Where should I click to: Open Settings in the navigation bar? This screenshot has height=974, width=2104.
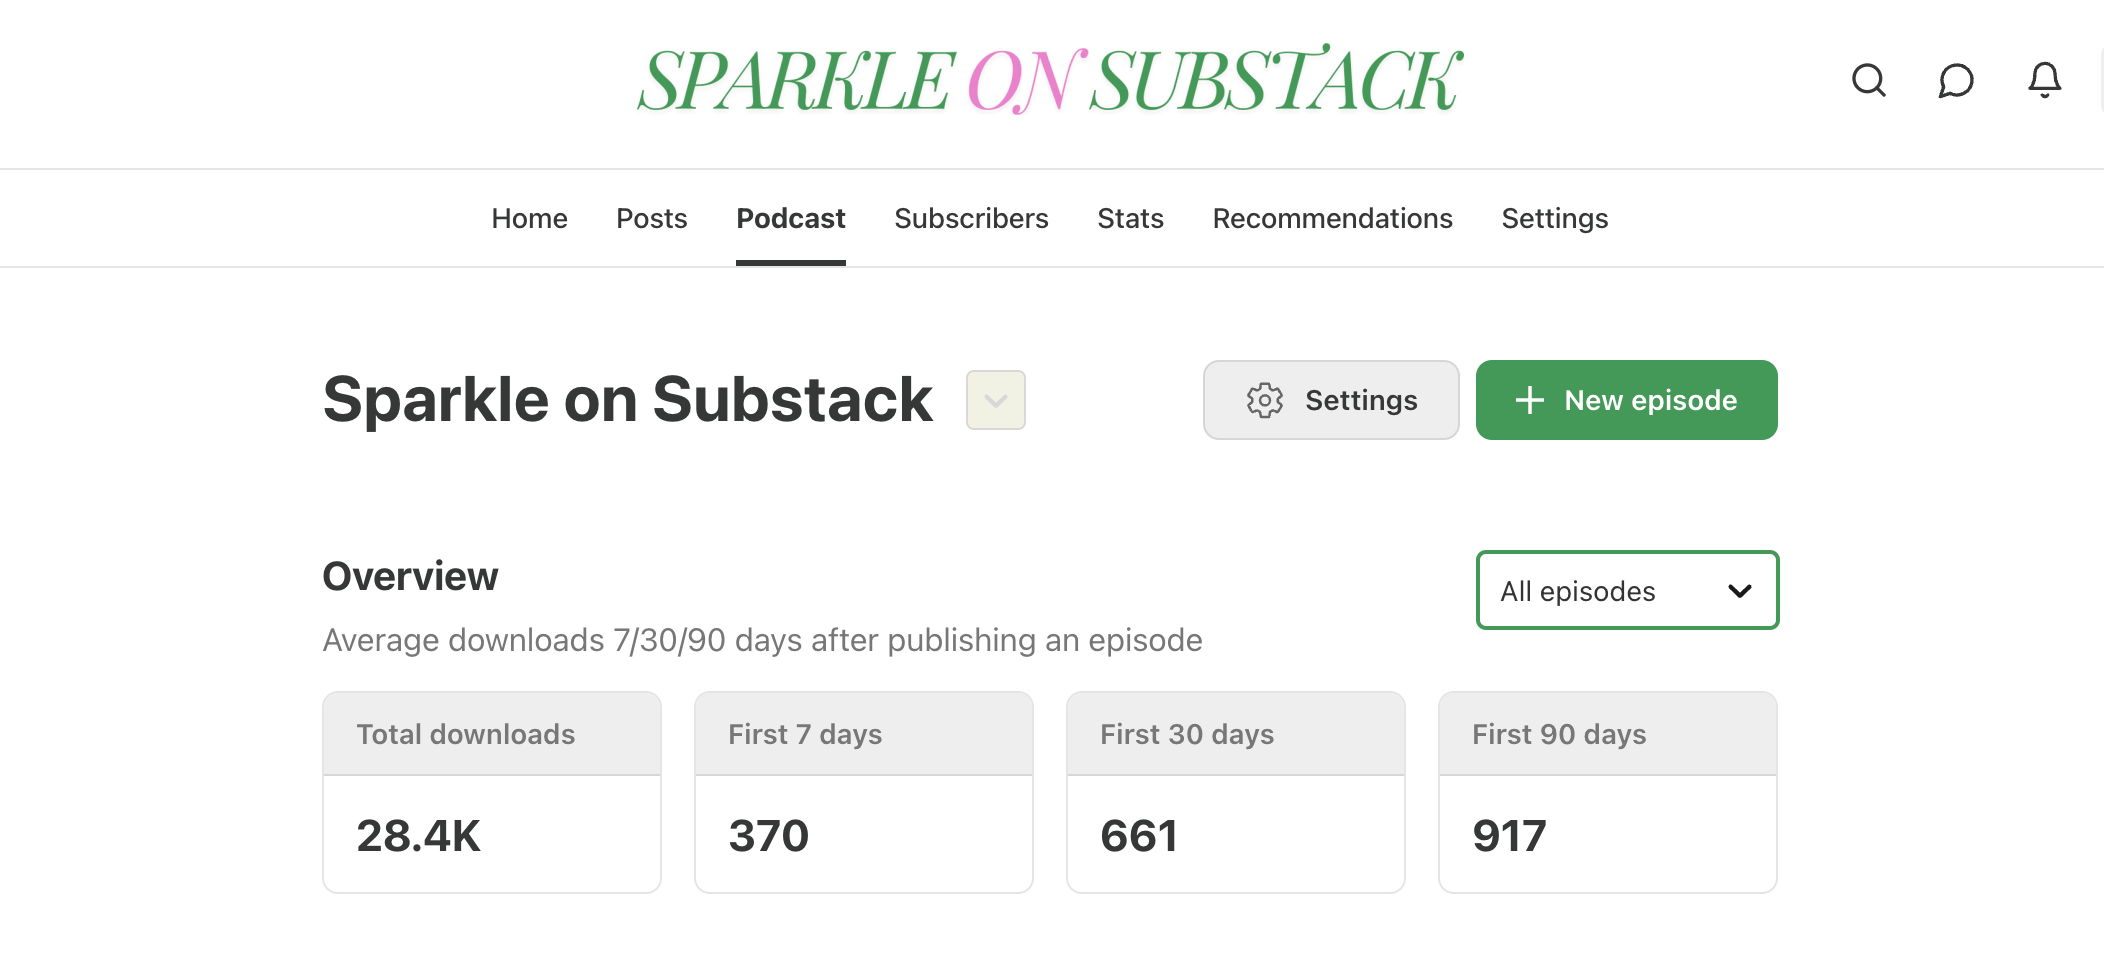1554,218
